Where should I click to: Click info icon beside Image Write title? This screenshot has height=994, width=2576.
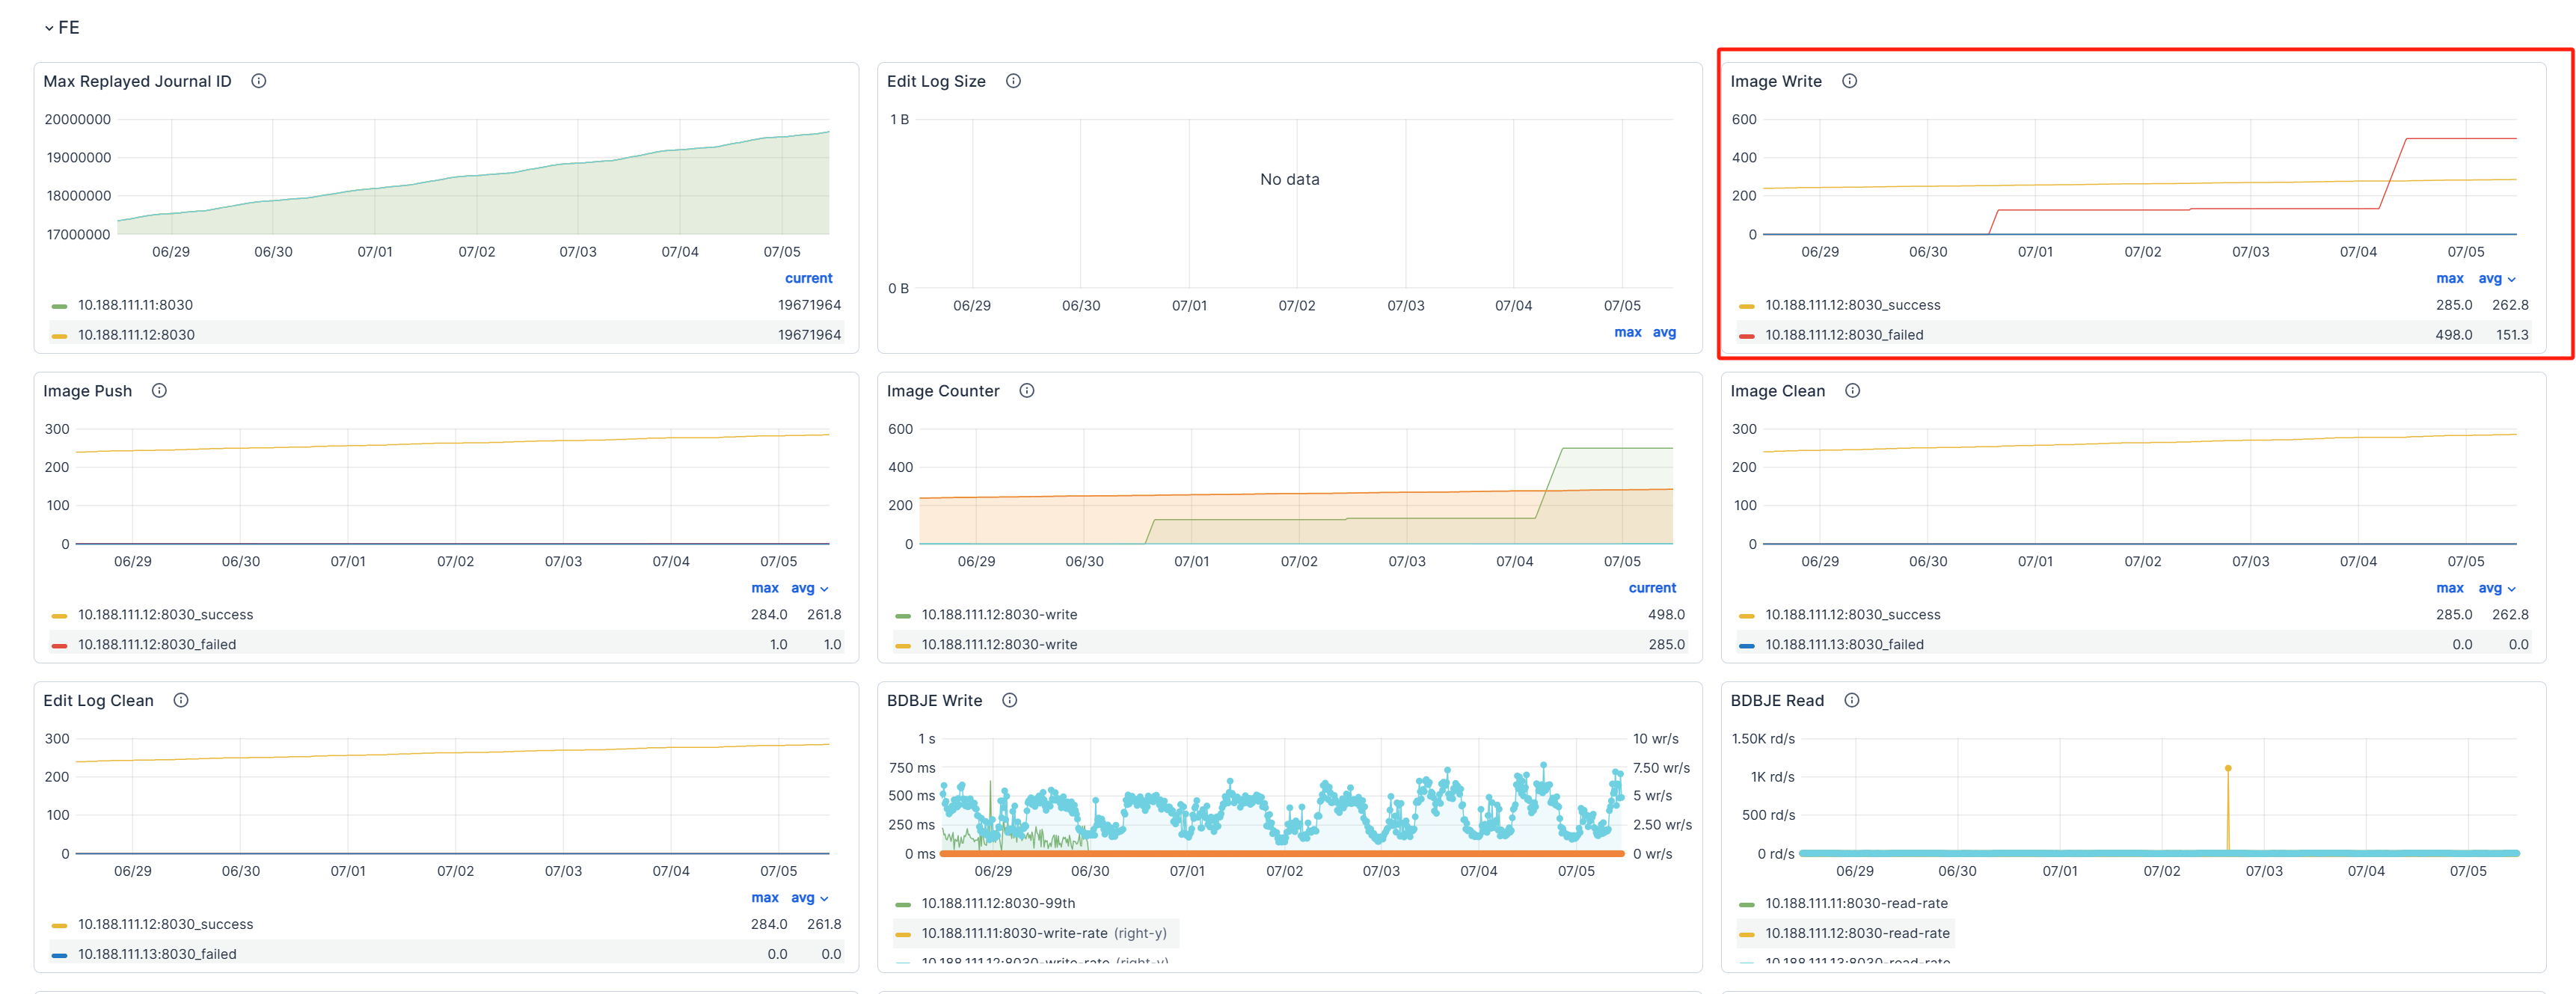[1849, 81]
